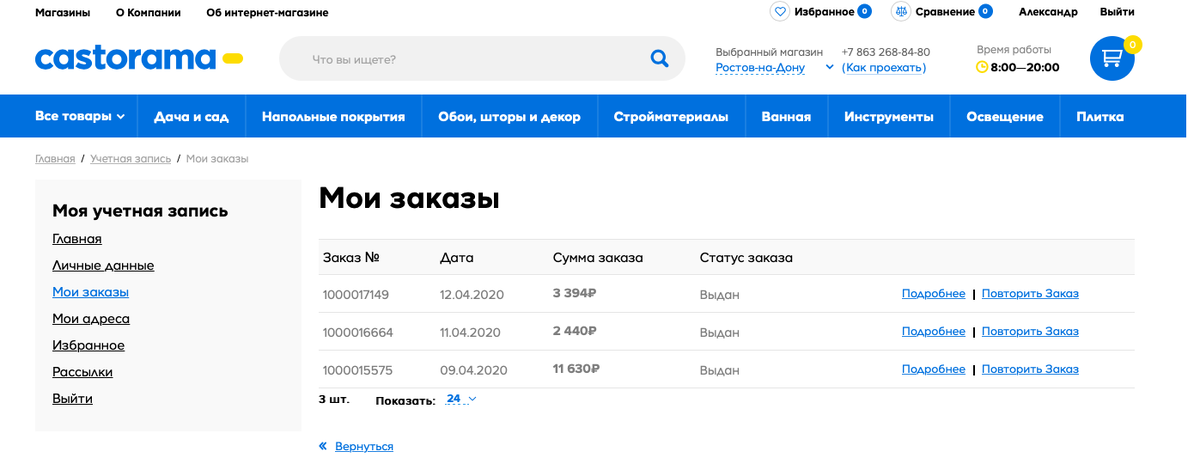Open Избранное in the top bar
Image resolution: width=1200 pixels, height=470 pixels.
point(824,12)
